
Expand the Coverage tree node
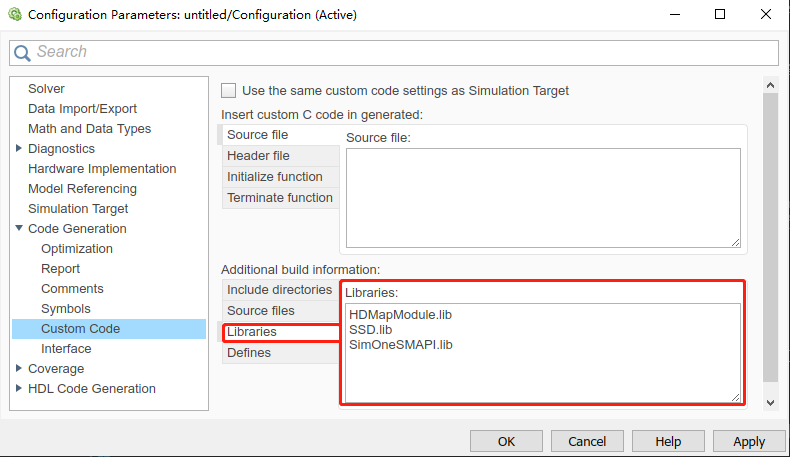19,368
